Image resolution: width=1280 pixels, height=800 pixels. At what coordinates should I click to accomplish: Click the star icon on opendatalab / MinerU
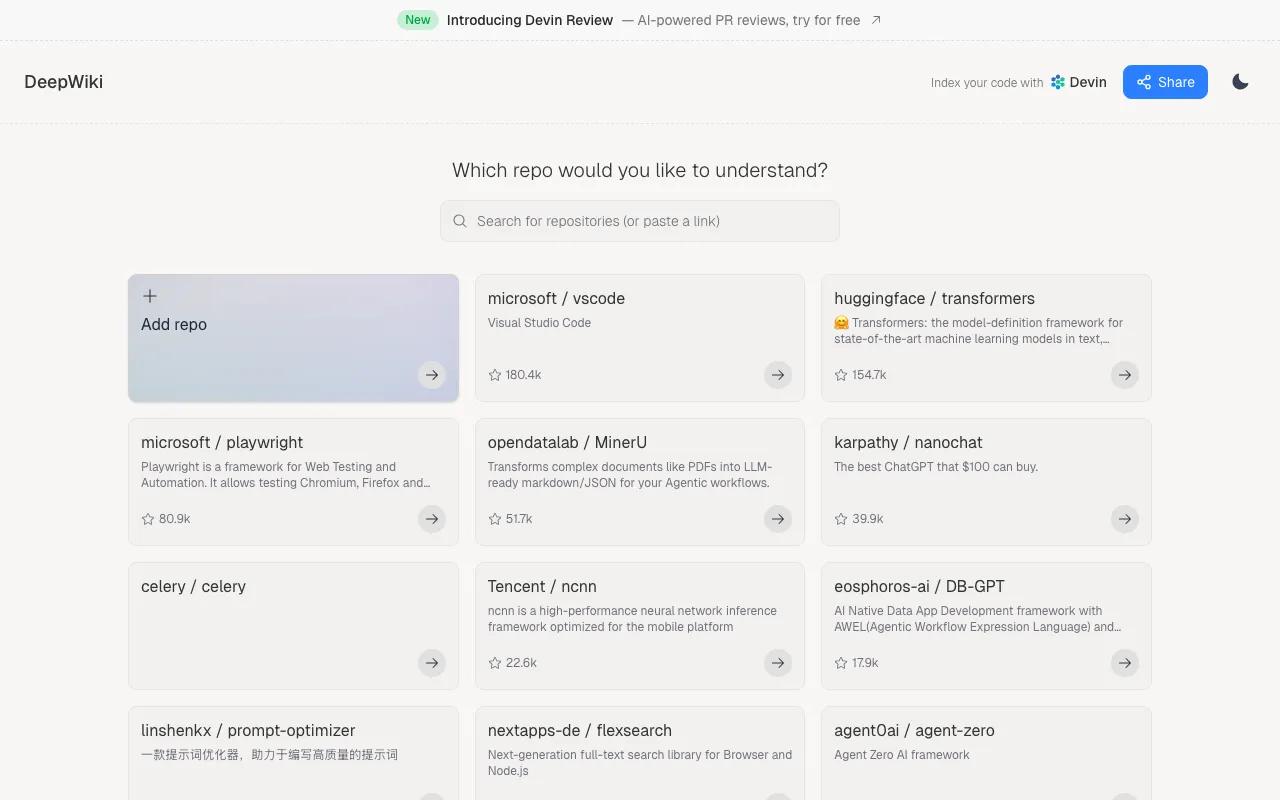(x=495, y=519)
